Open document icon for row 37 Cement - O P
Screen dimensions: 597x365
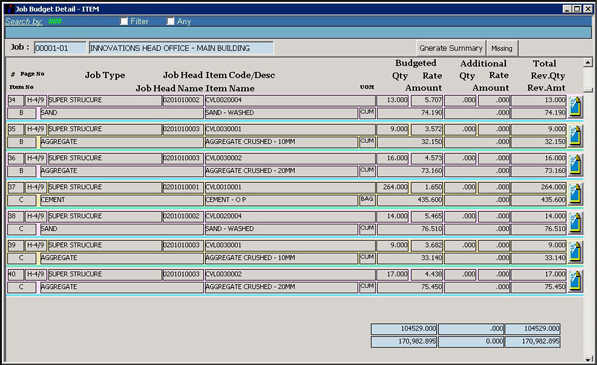pyautogui.click(x=575, y=194)
